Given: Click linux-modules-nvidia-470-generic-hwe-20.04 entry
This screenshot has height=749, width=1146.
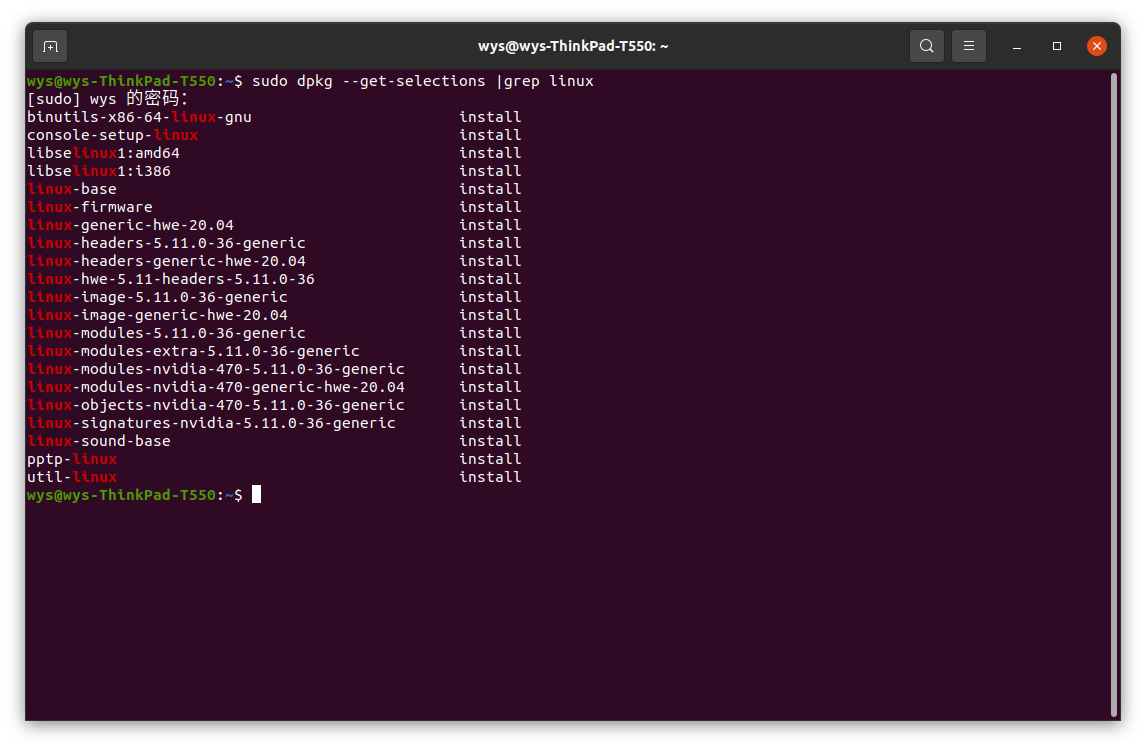Looking at the screenshot, I should point(216,387).
